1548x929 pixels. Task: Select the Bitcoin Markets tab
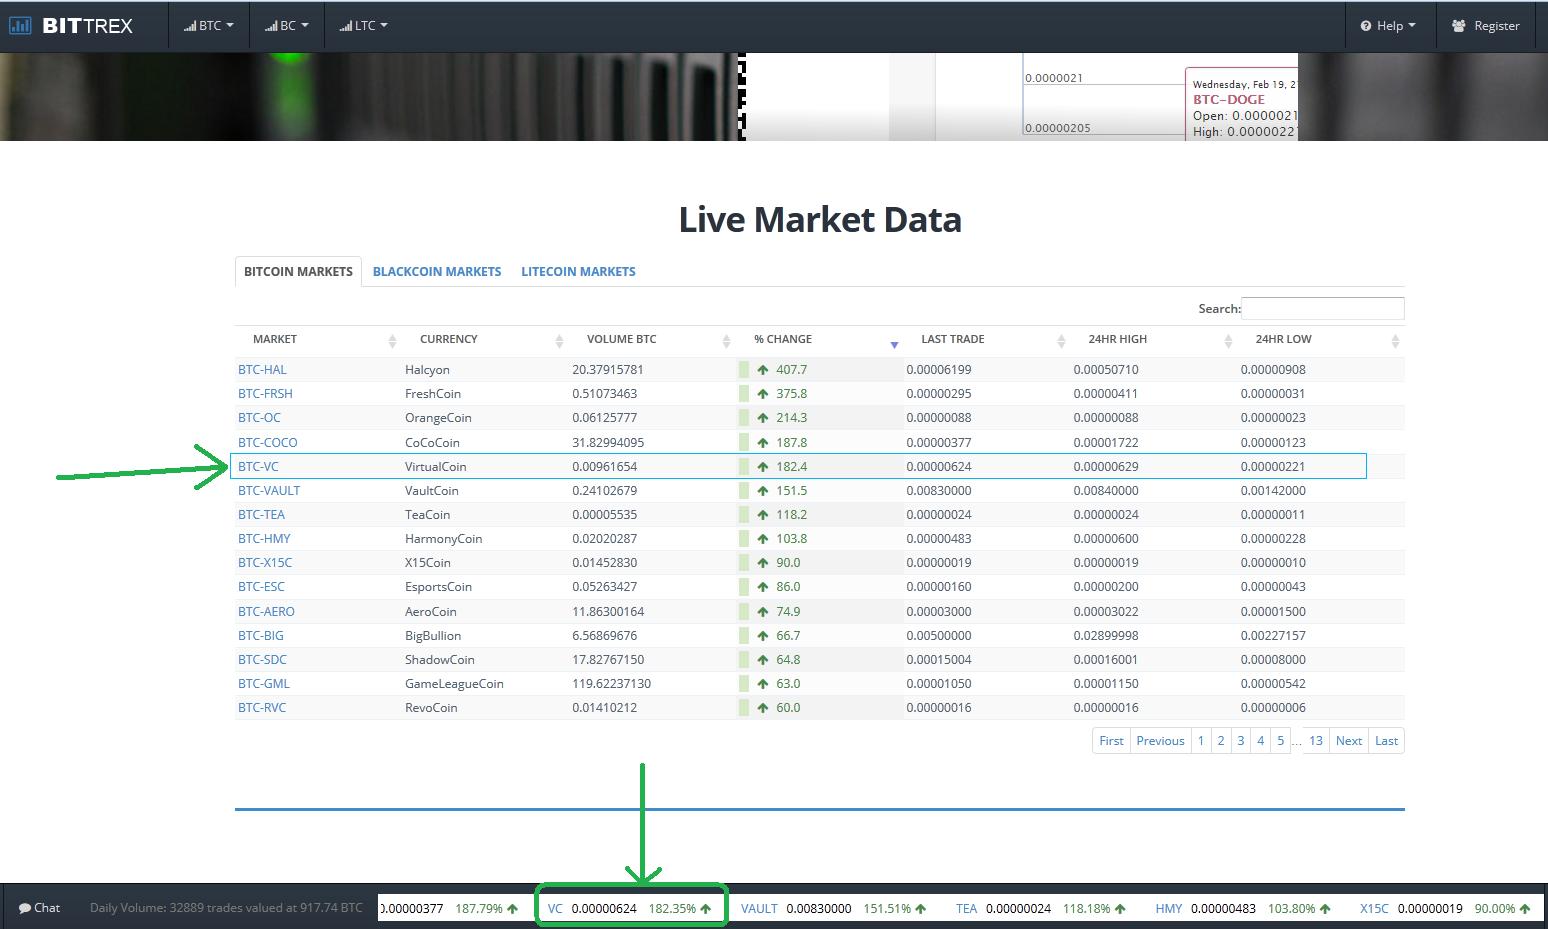(x=298, y=271)
